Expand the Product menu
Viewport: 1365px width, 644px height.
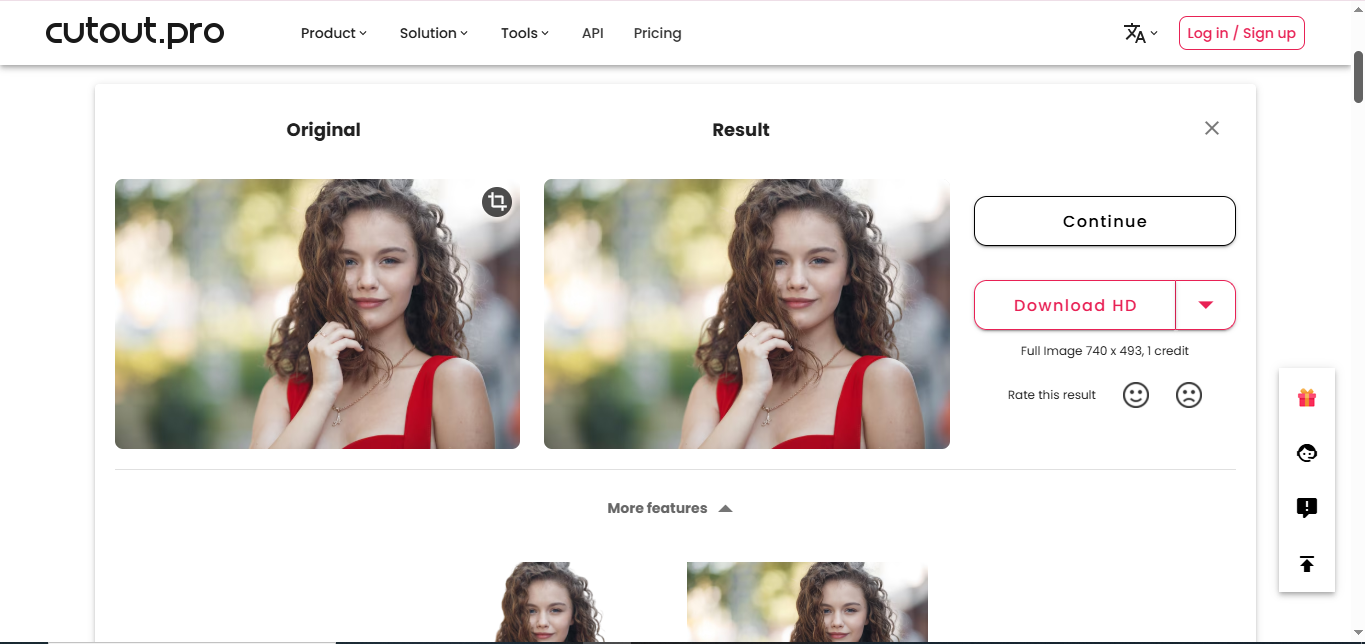pyautogui.click(x=333, y=32)
